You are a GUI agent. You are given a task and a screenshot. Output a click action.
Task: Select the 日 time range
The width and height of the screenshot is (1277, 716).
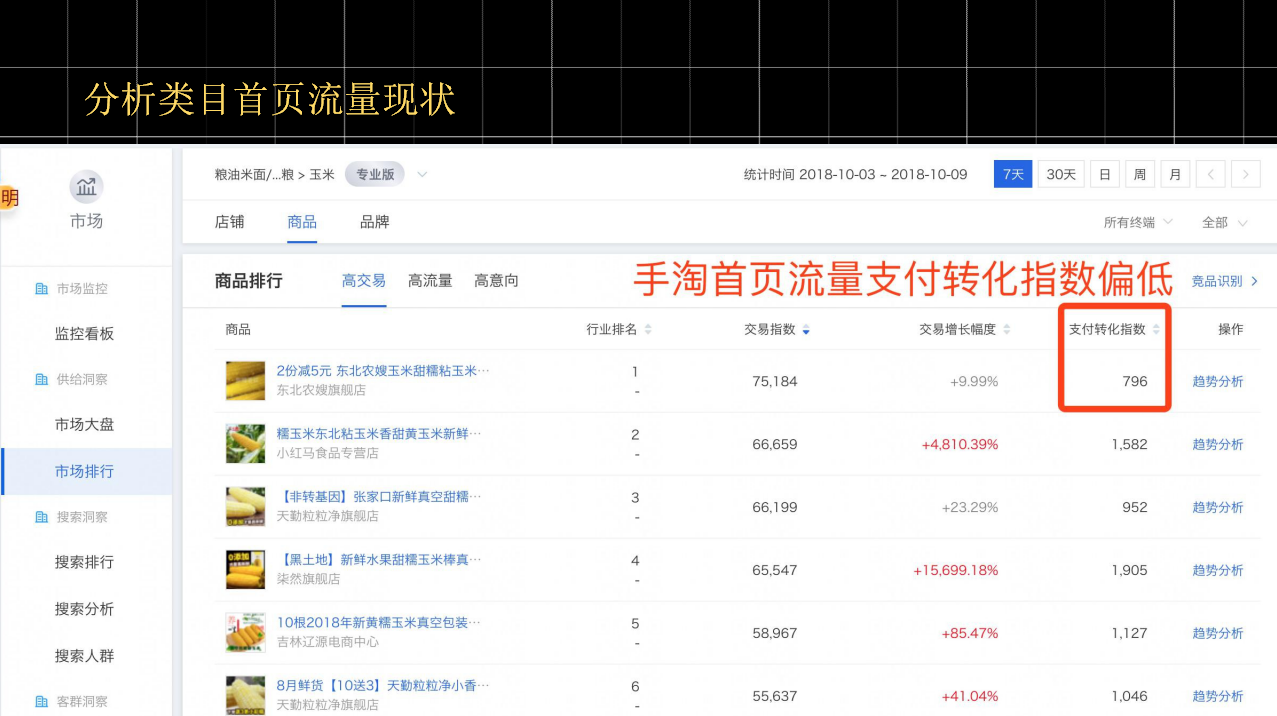tap(1105, 174)
